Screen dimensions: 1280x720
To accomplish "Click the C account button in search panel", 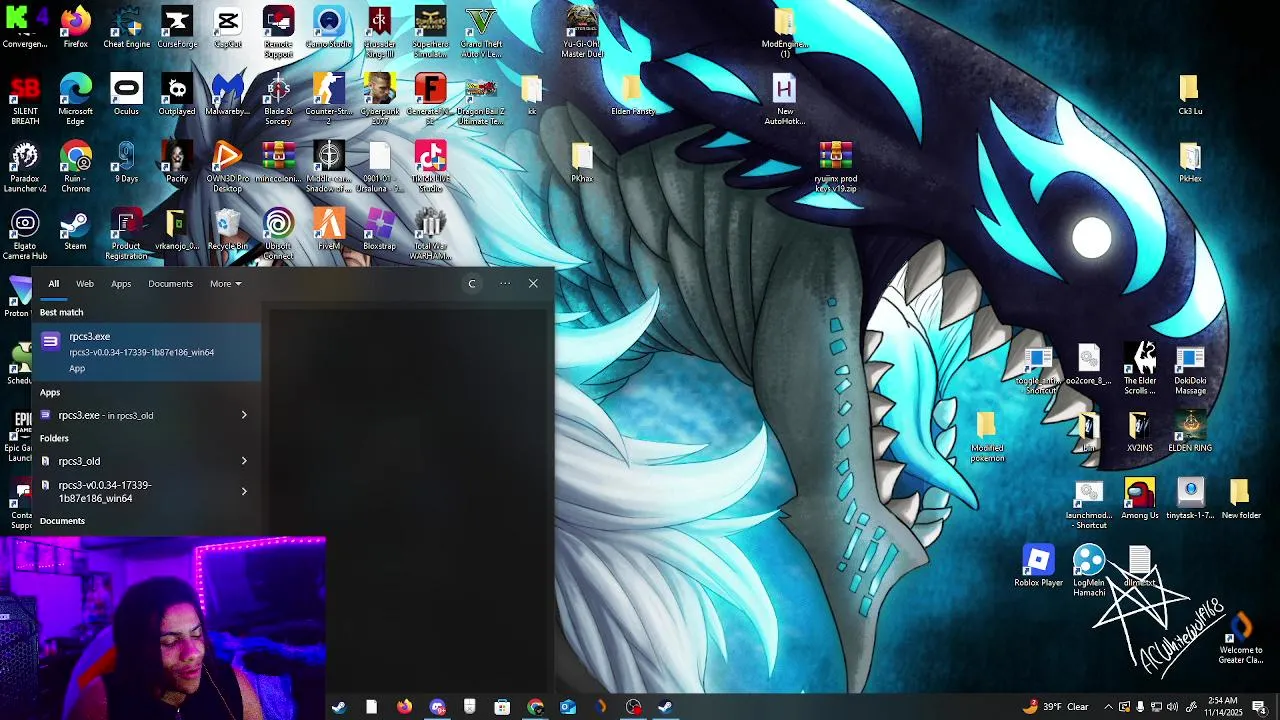I will point(472,283).
